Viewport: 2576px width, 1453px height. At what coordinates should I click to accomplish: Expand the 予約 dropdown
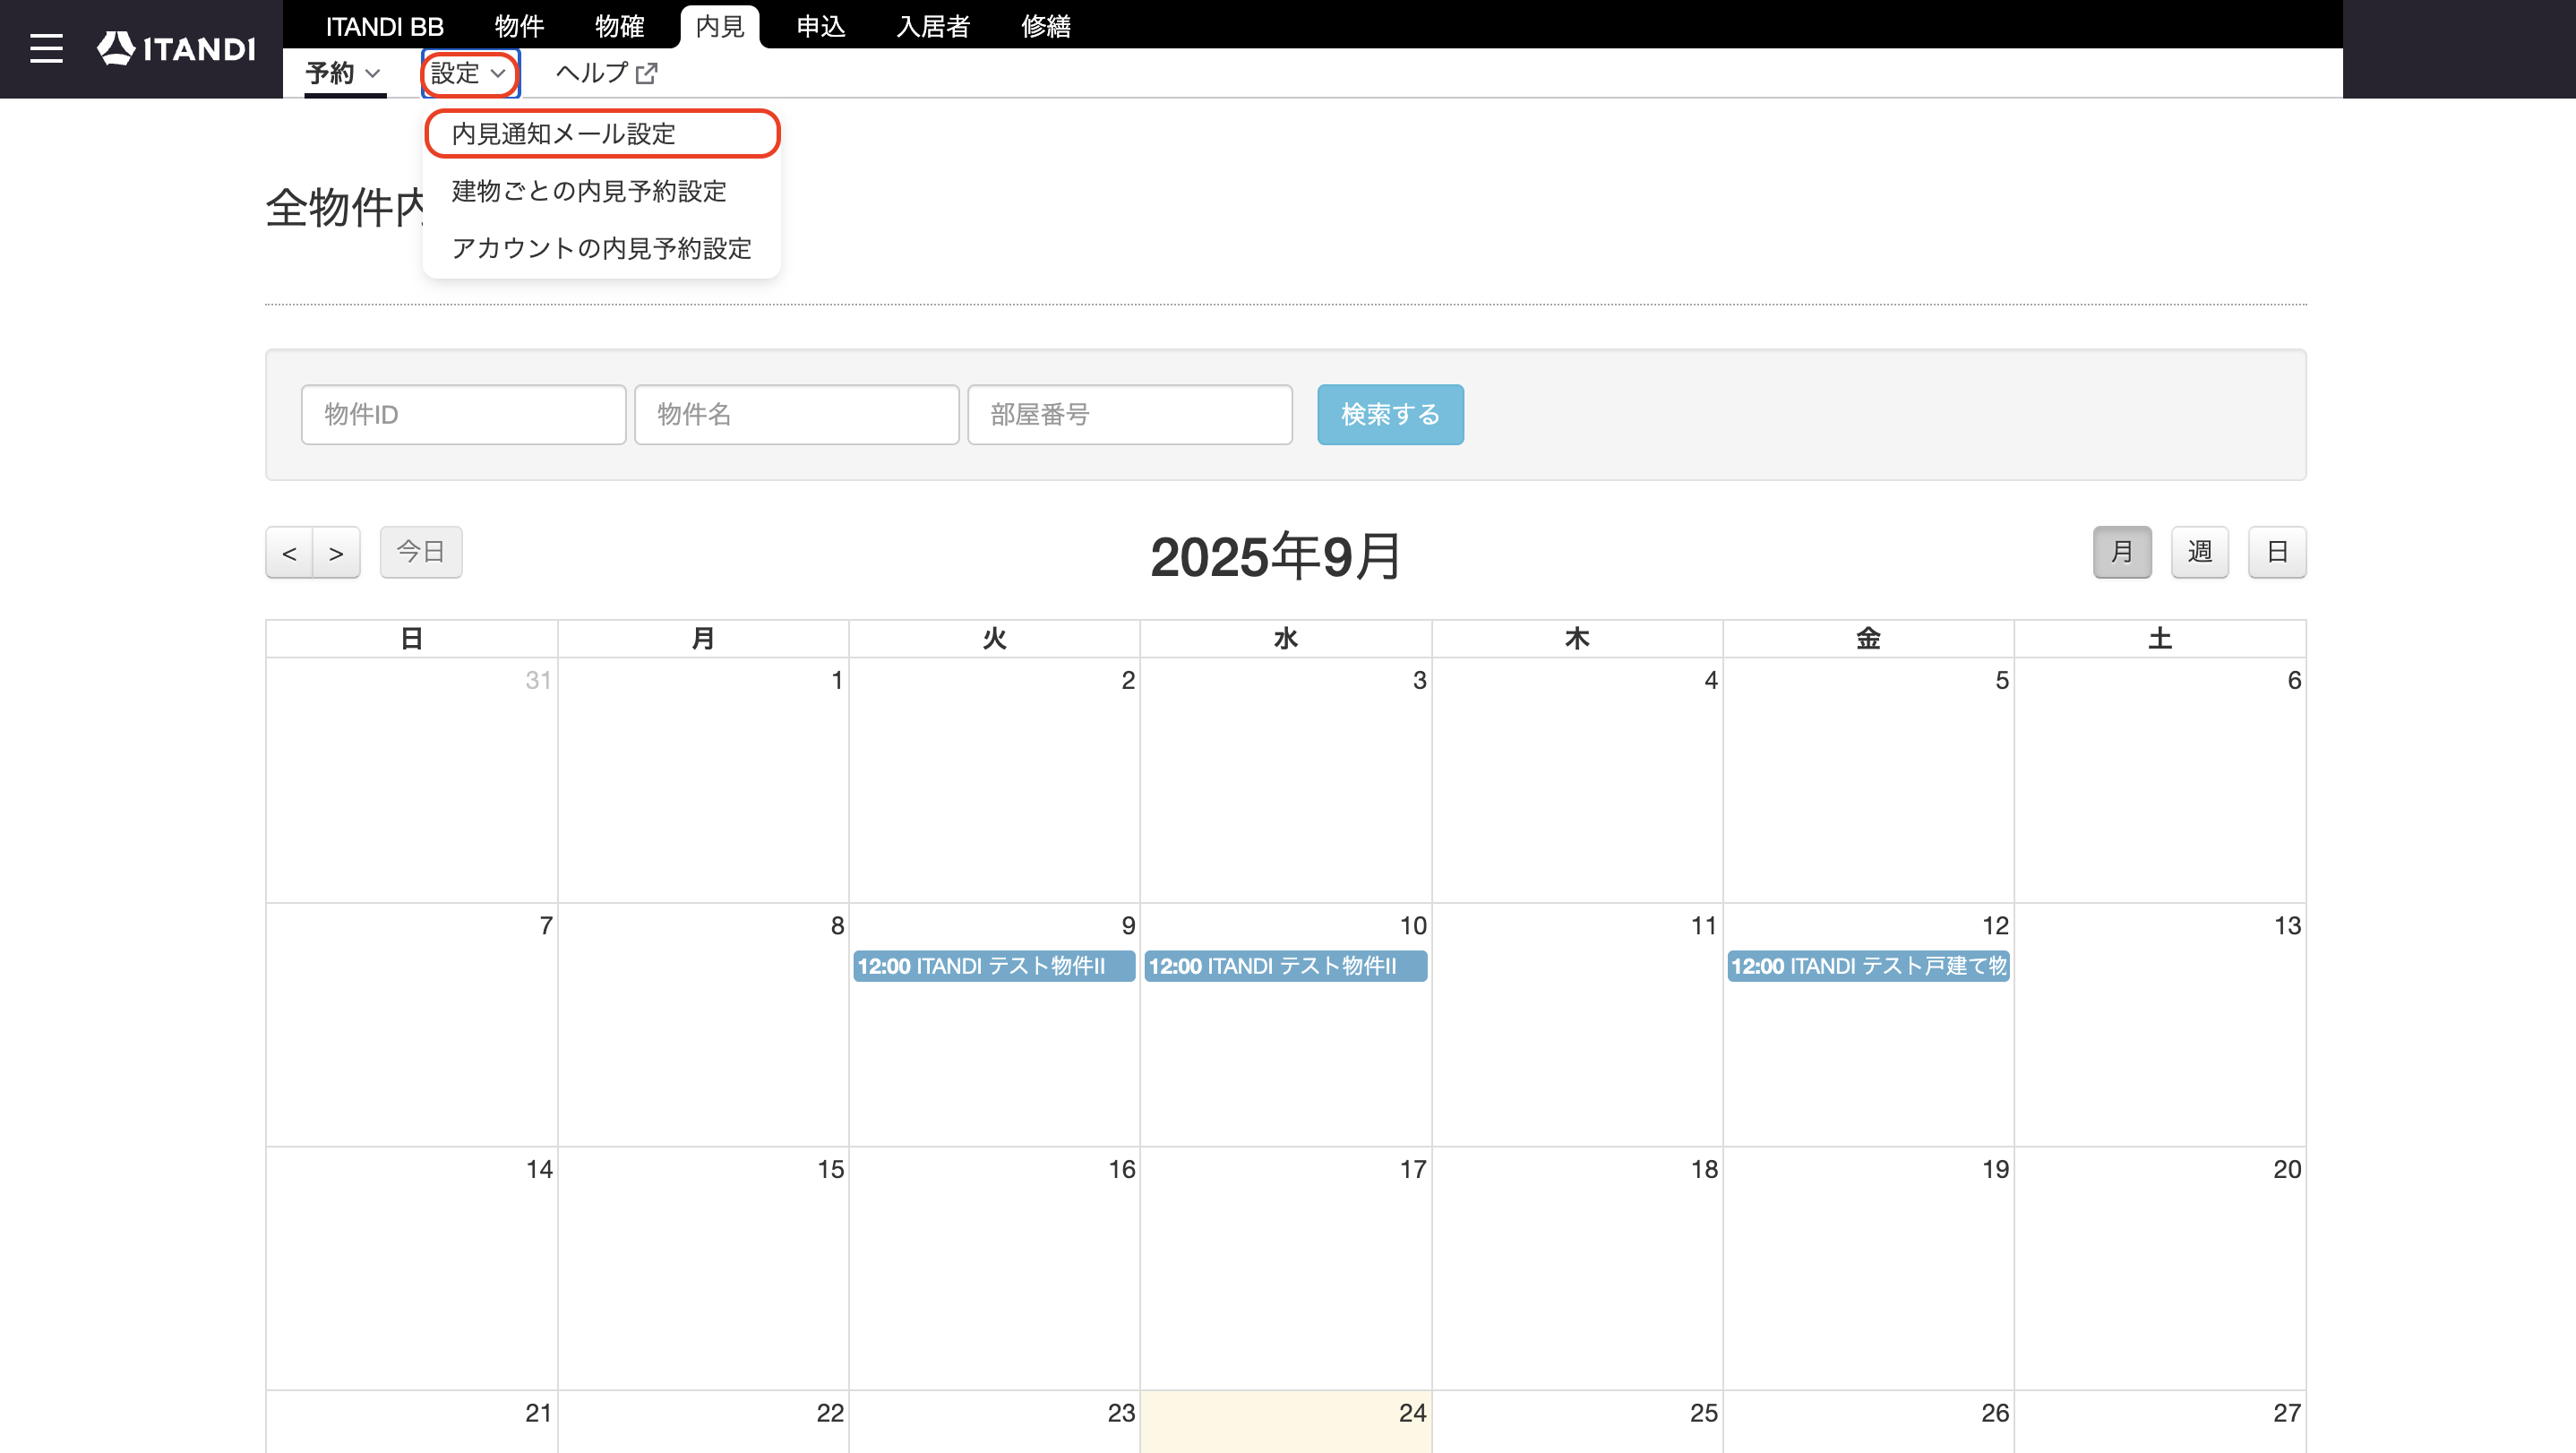coord(343,73)
